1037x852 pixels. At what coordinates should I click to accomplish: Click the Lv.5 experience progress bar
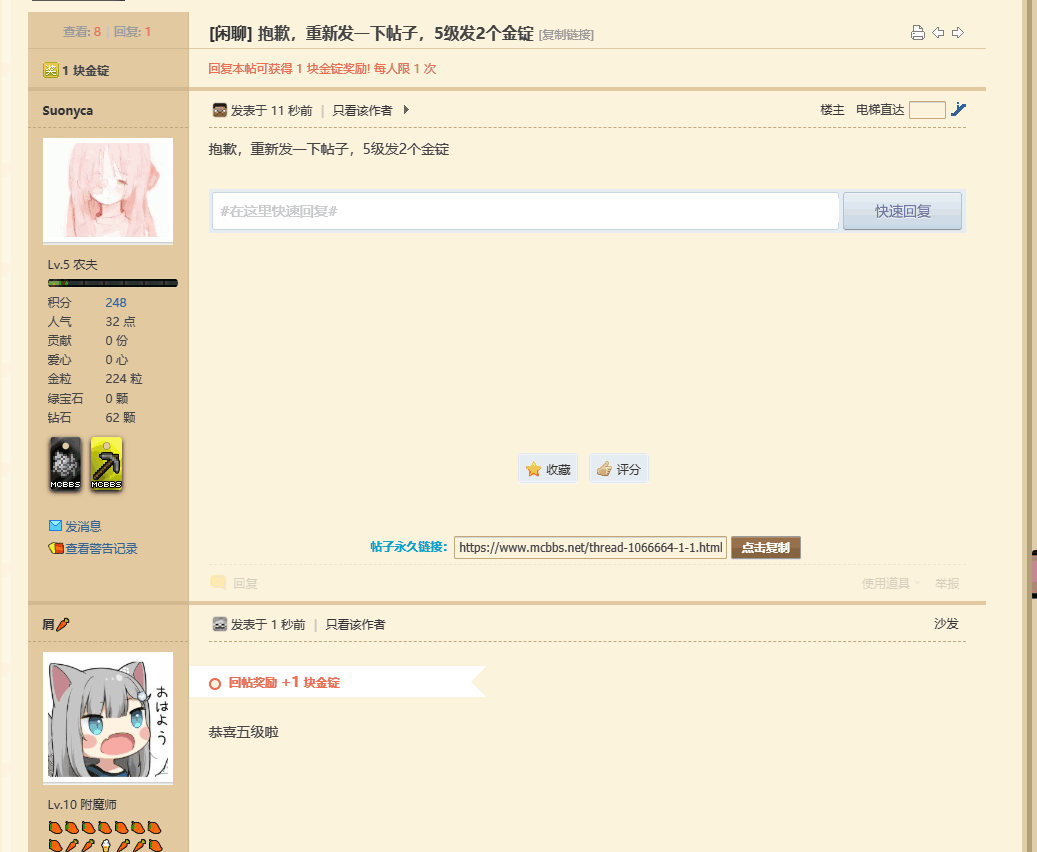[112, 283]
